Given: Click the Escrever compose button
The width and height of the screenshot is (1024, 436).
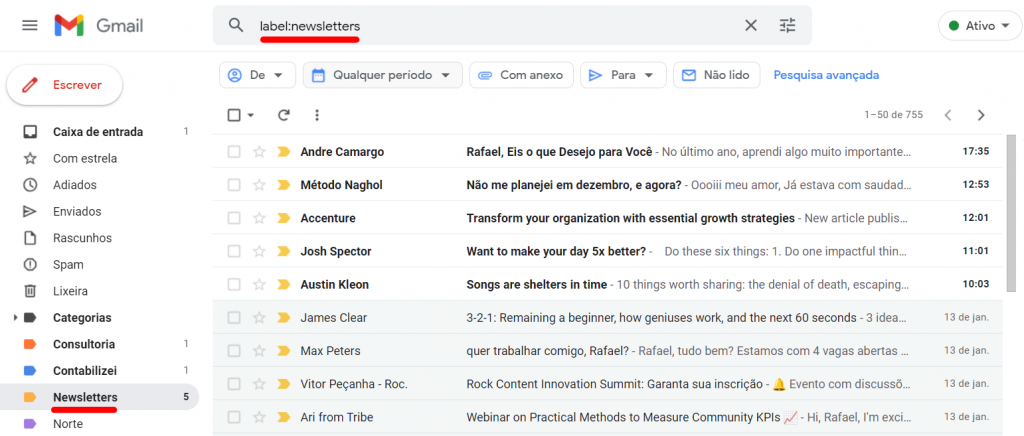Looking at the screenshot, I should 65,85.
